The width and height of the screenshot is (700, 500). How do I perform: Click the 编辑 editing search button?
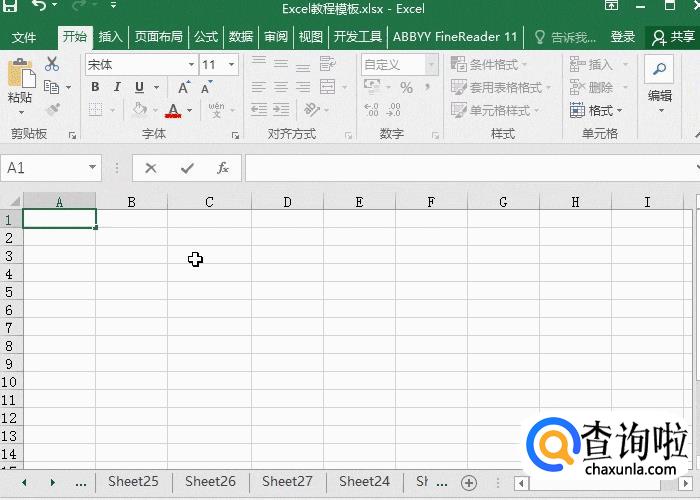(659, 85)
